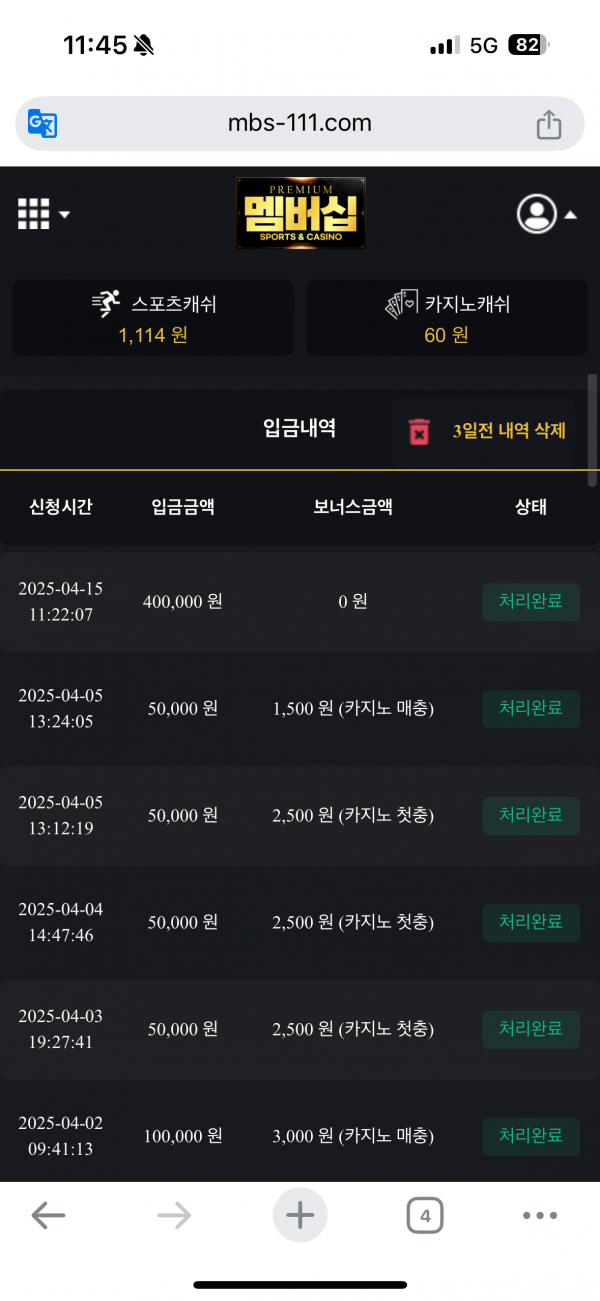The width and height of the screenshot is (600, 1301).
Task: Click 처리완료 status for 400,000 원 deposit
Action: coord(531,601)
